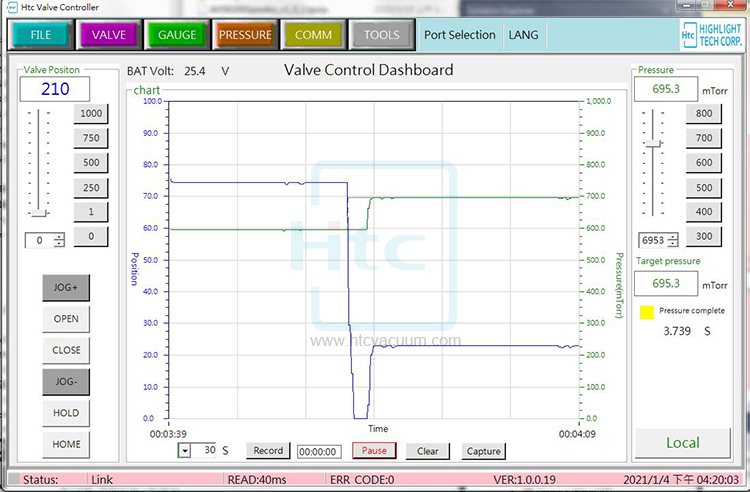This screenshot has height=492, width=750.
Task: Set valve position preset 250
Action: [91, 187]
